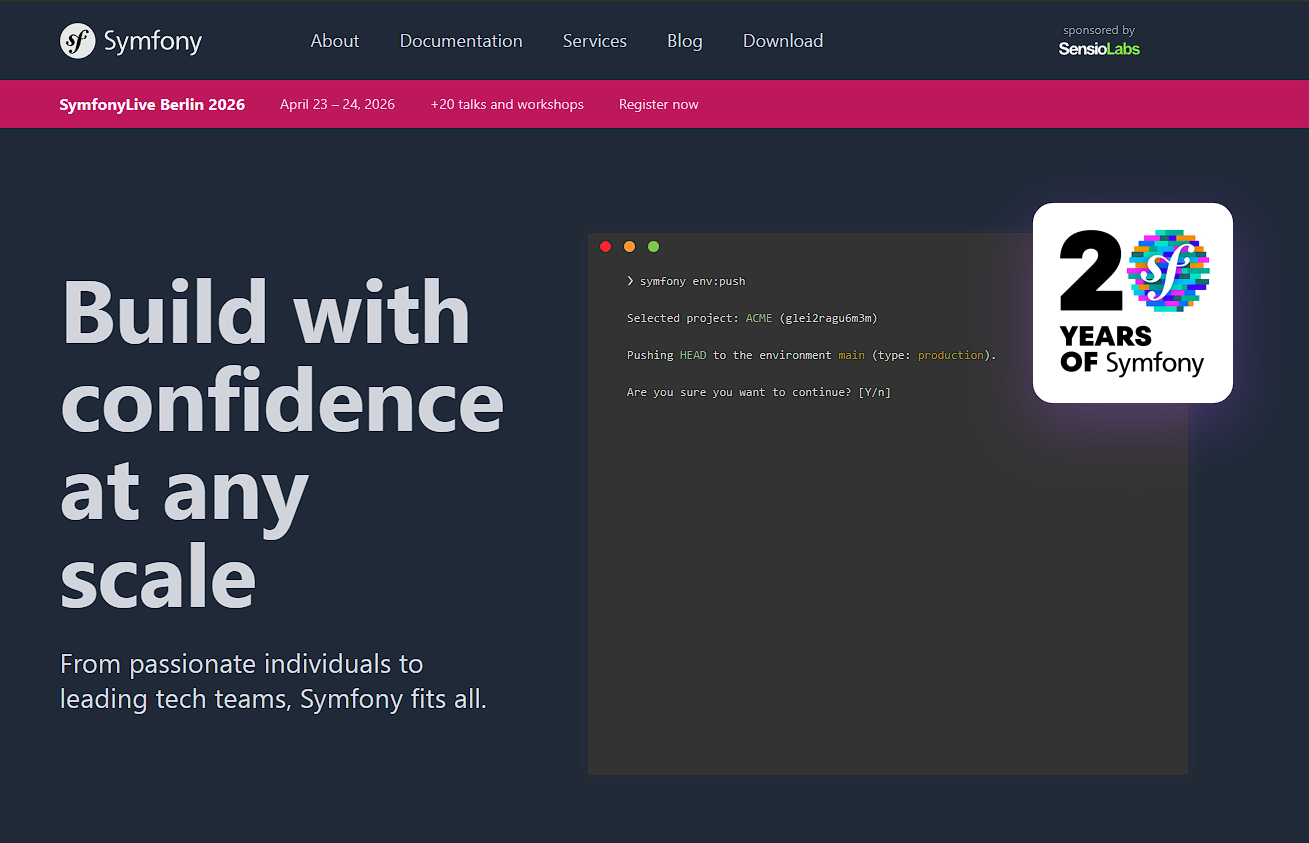The height and width of the screenshot is (843, 1309).
Task: Click the [Y/n] confirmation prompt in terminal
Action: tap(874, 391)
